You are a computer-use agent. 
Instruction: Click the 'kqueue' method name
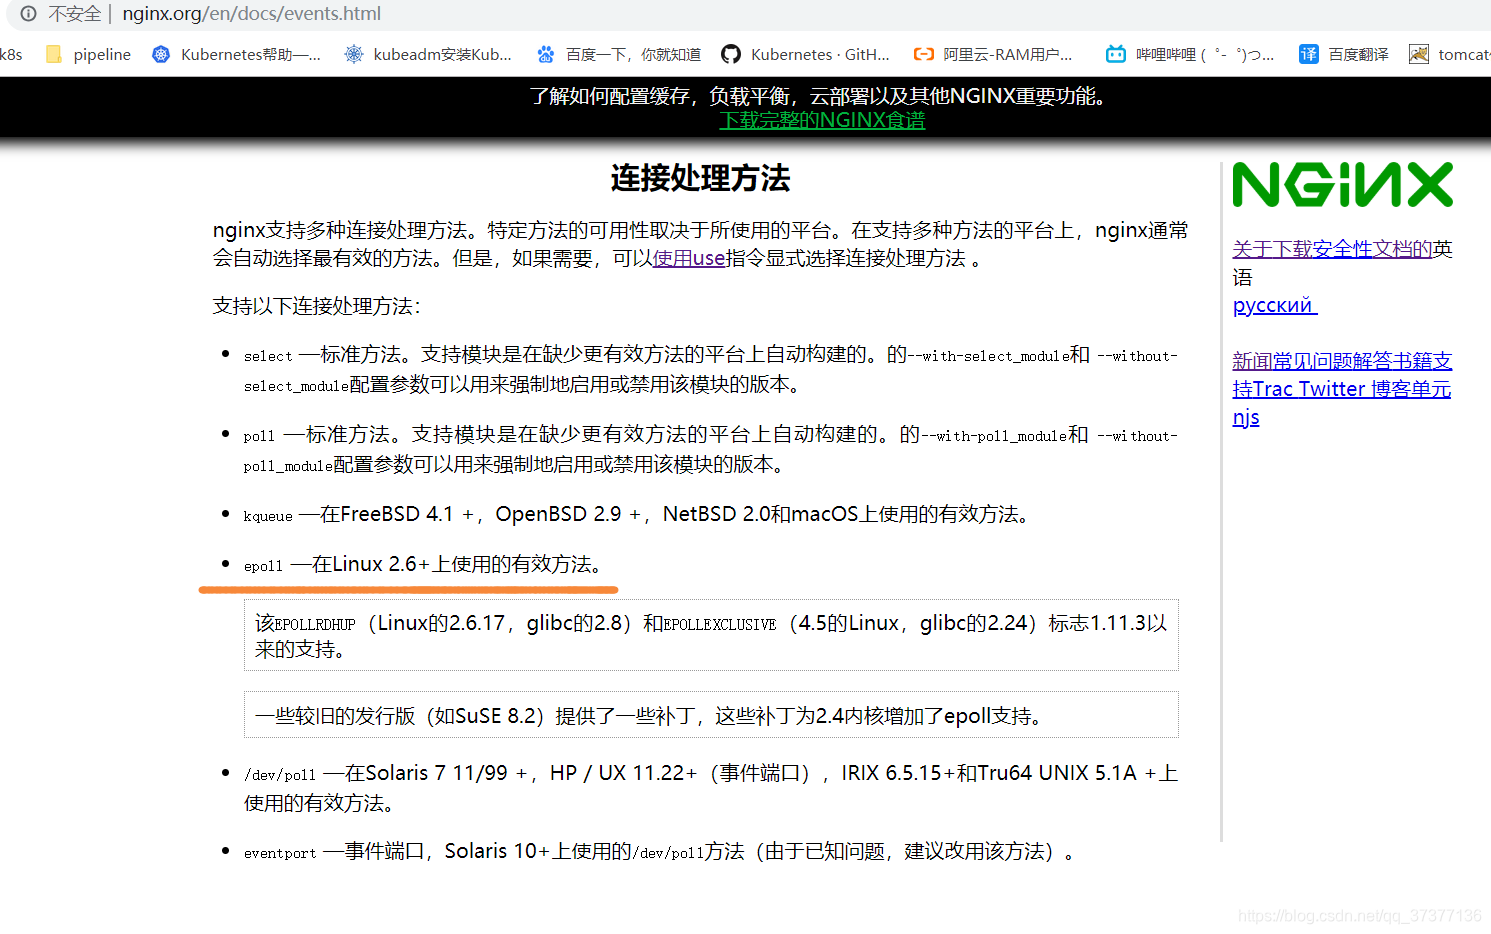click(268, 516)
